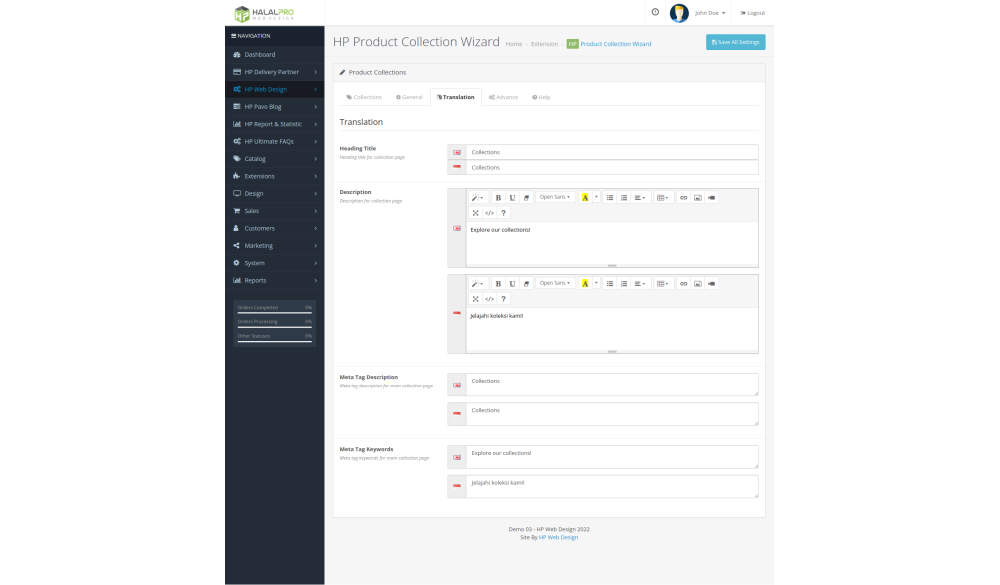Insert a picture in the first description editor

click(x=698, y=198)
